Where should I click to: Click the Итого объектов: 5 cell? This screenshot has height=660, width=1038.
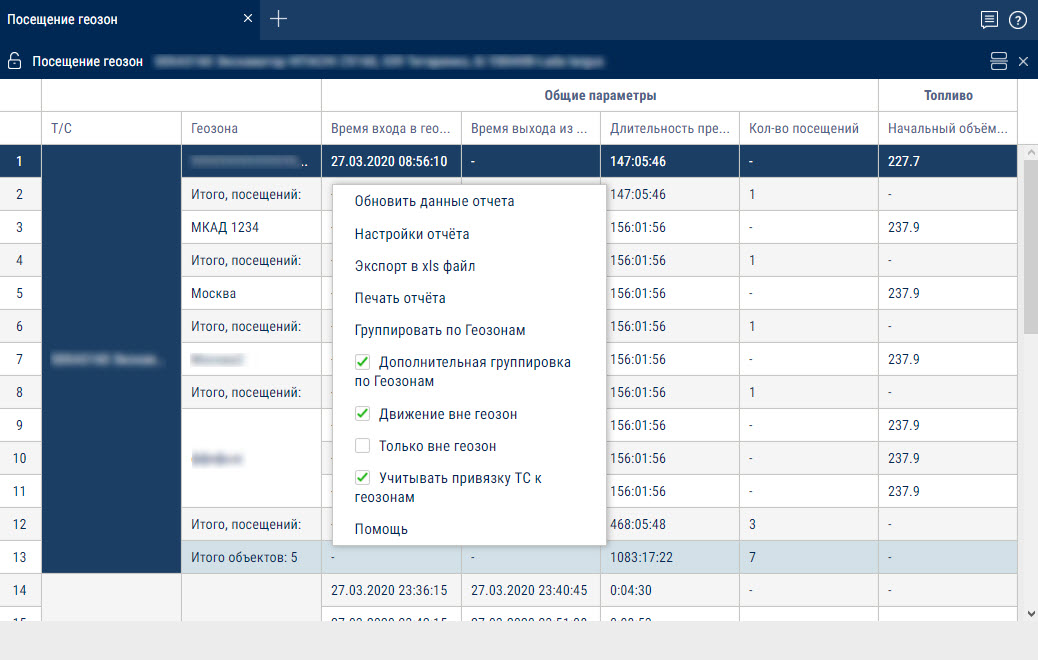click(x=252, y=557)
